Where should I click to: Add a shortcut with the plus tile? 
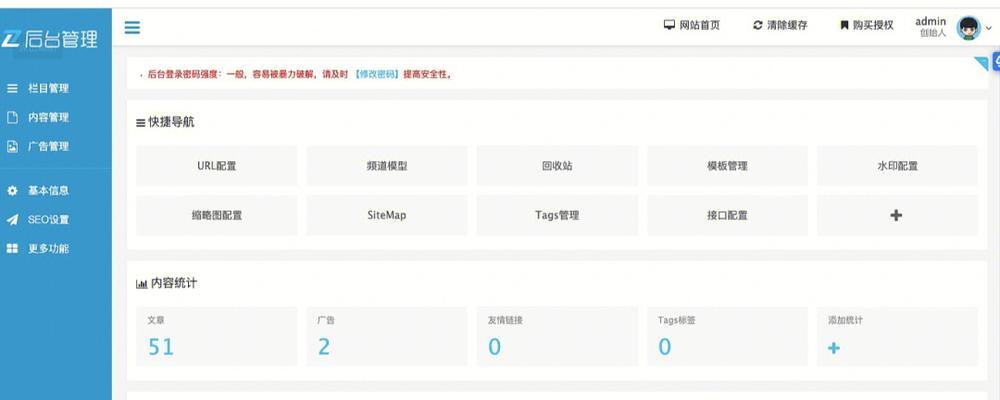(897, 215)
